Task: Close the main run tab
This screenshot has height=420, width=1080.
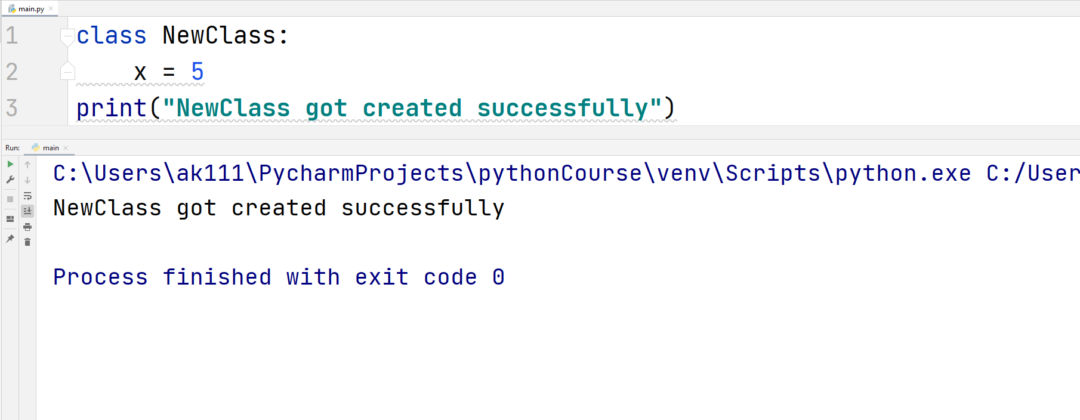Action: (68, 147)
